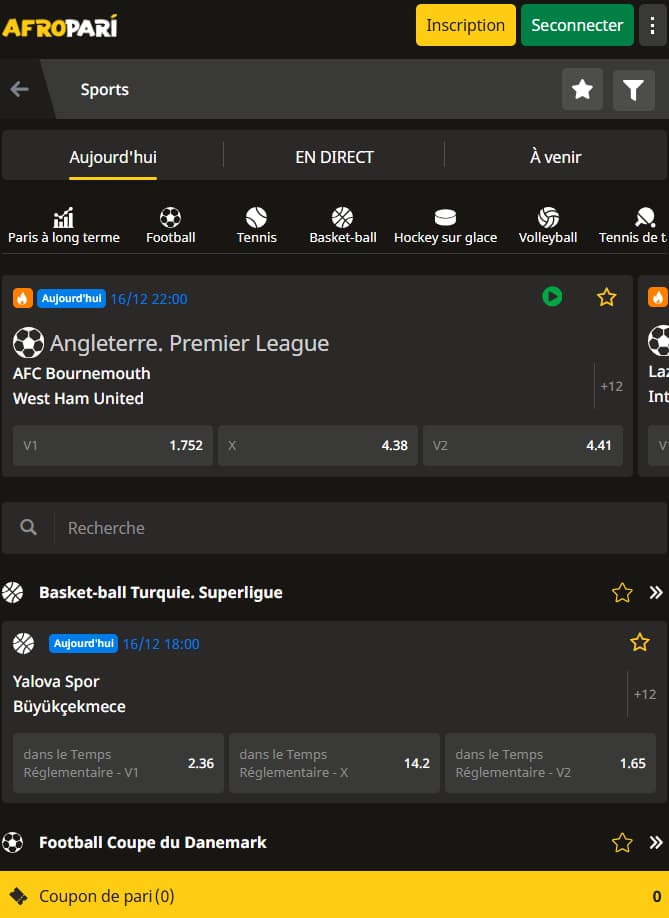
Task: Expand Football Coupe du Danemark section
Action: (x=656, y=842)
